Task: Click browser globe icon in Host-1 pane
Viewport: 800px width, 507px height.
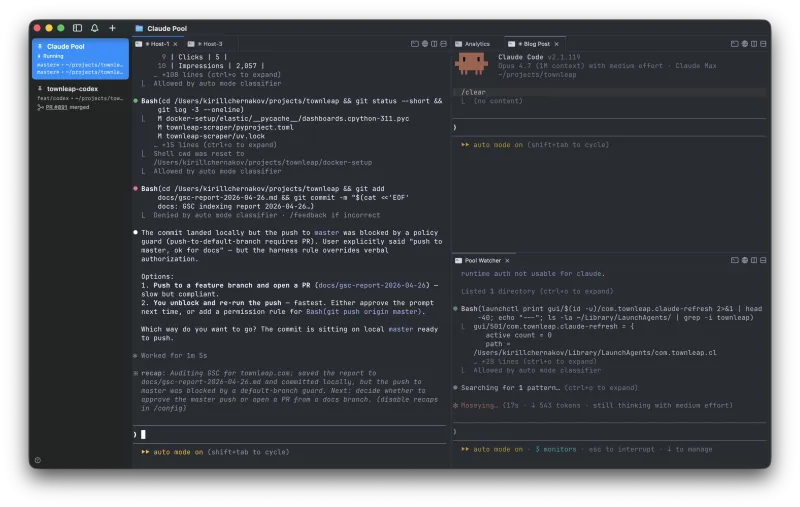Action: [424, 44]
